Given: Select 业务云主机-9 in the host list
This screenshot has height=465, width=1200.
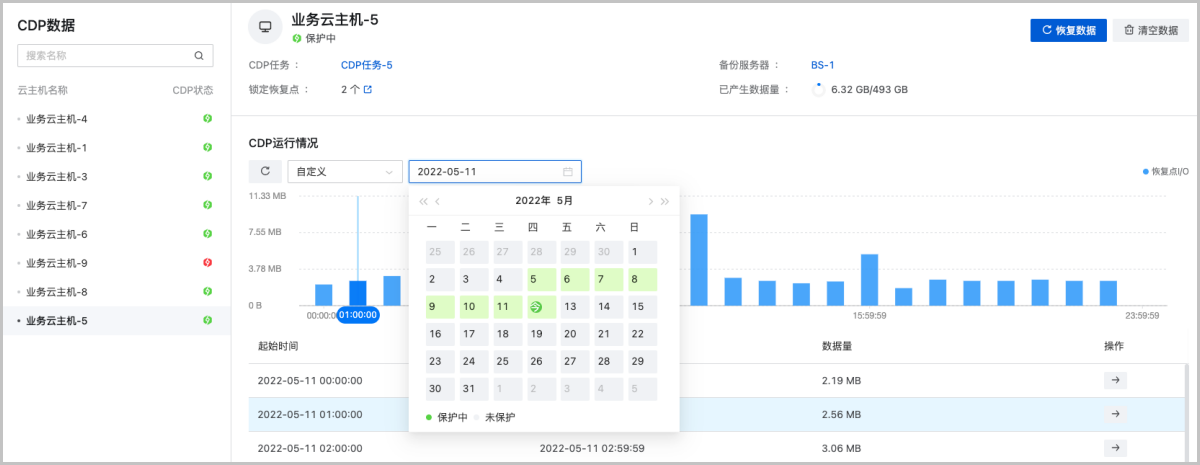Looking at the screenshot, I should tap(57, 263).
